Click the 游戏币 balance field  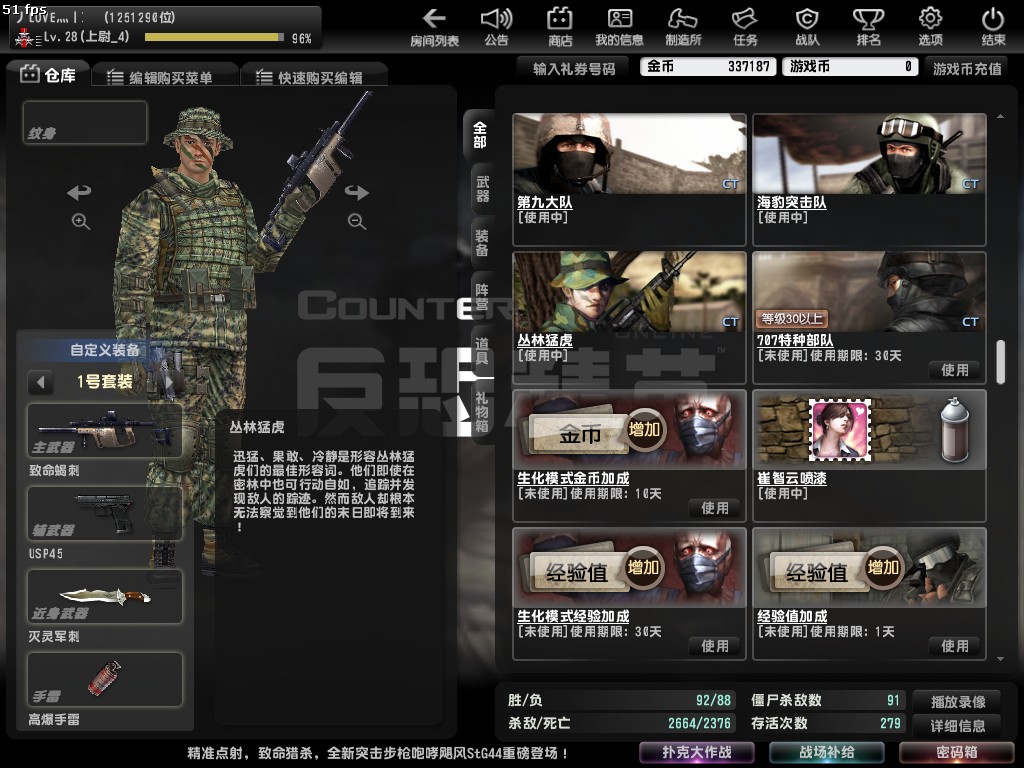coord(850,67)
